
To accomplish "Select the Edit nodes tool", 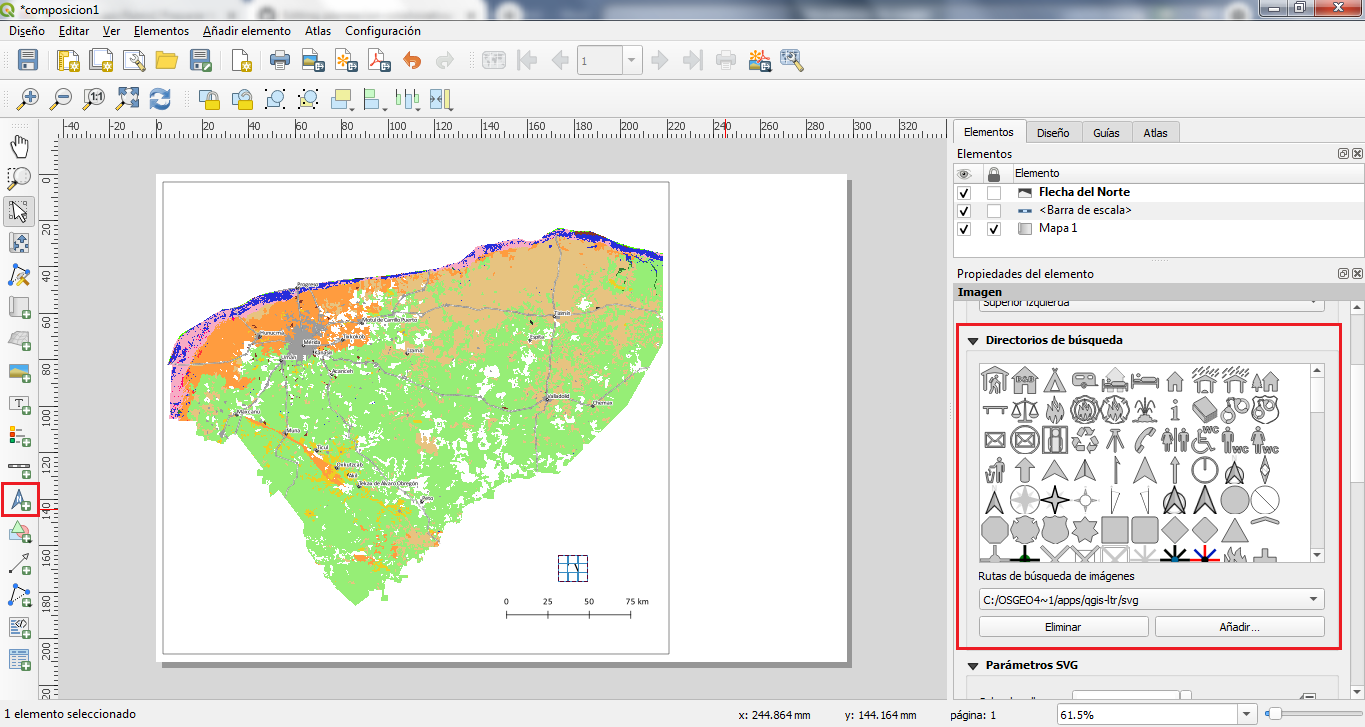I will [19, 275].
